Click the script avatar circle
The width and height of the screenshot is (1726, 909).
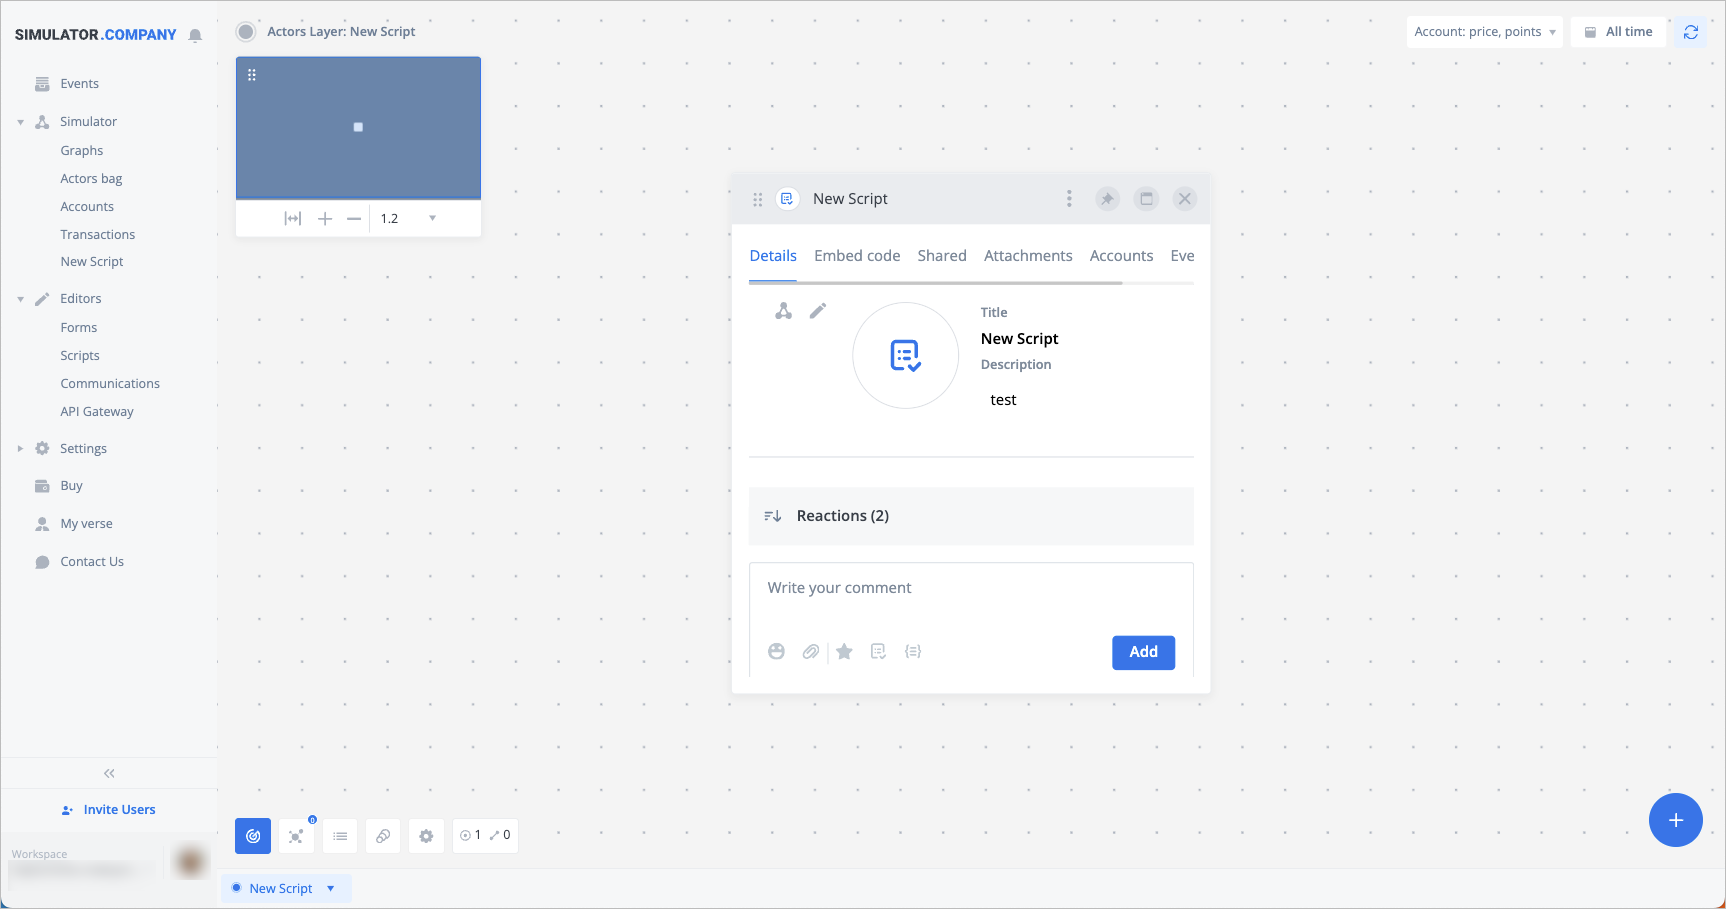906,356
